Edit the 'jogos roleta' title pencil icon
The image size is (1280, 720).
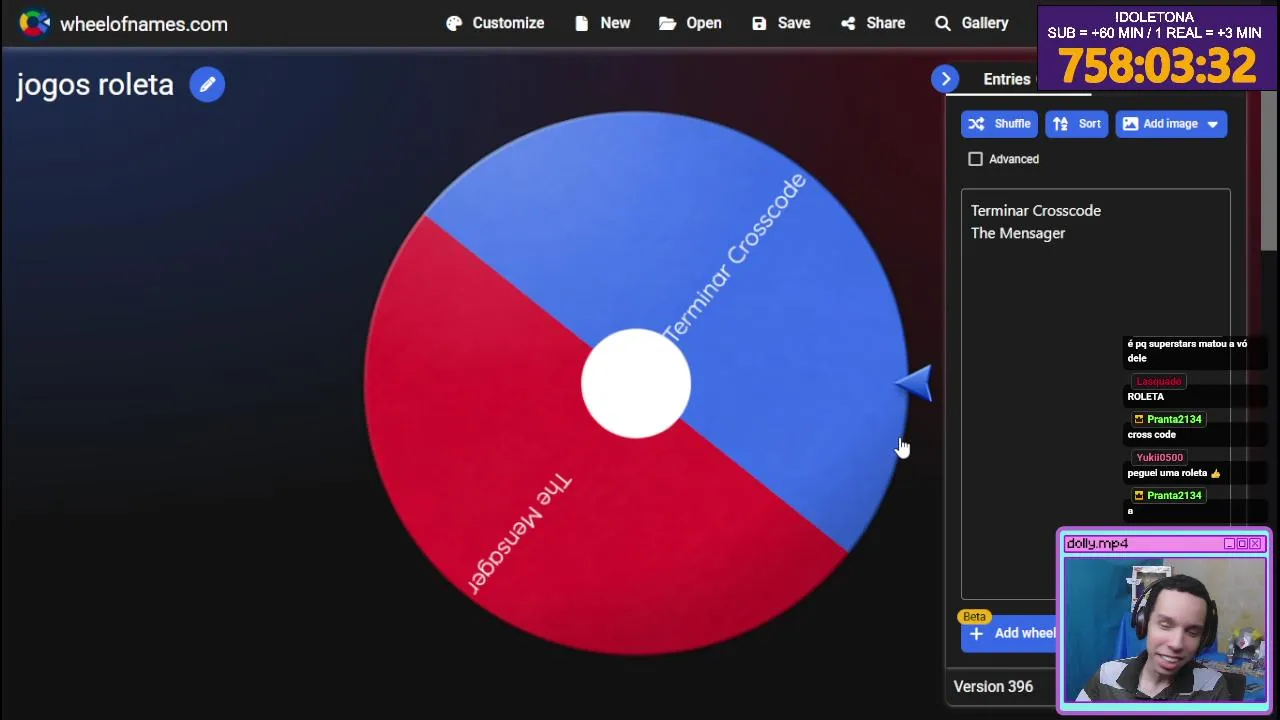coord(207,85)
